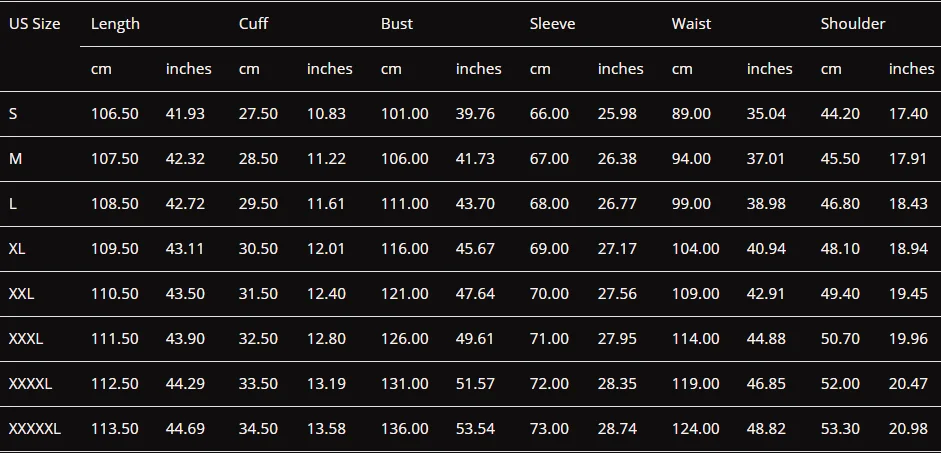The height and width of the screenshot is (453, 941).
Task: Select the XXXL size row label
Action: (26, 338)
